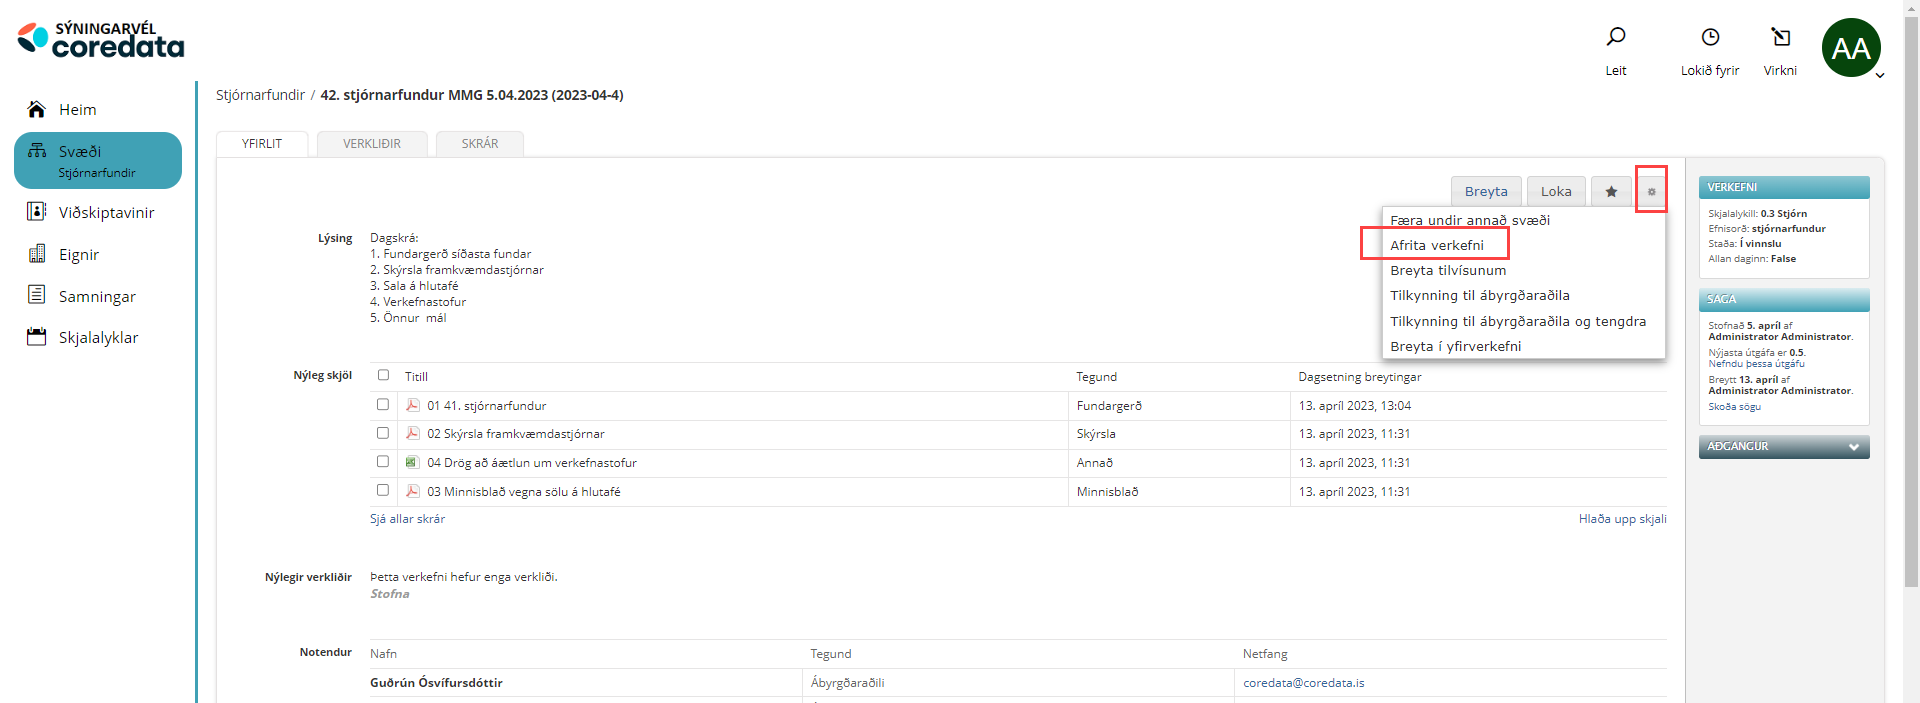This screenshot has width=1920, height=703.
Task: Open the coredata@coredata.is email link
Action: 1303,683
